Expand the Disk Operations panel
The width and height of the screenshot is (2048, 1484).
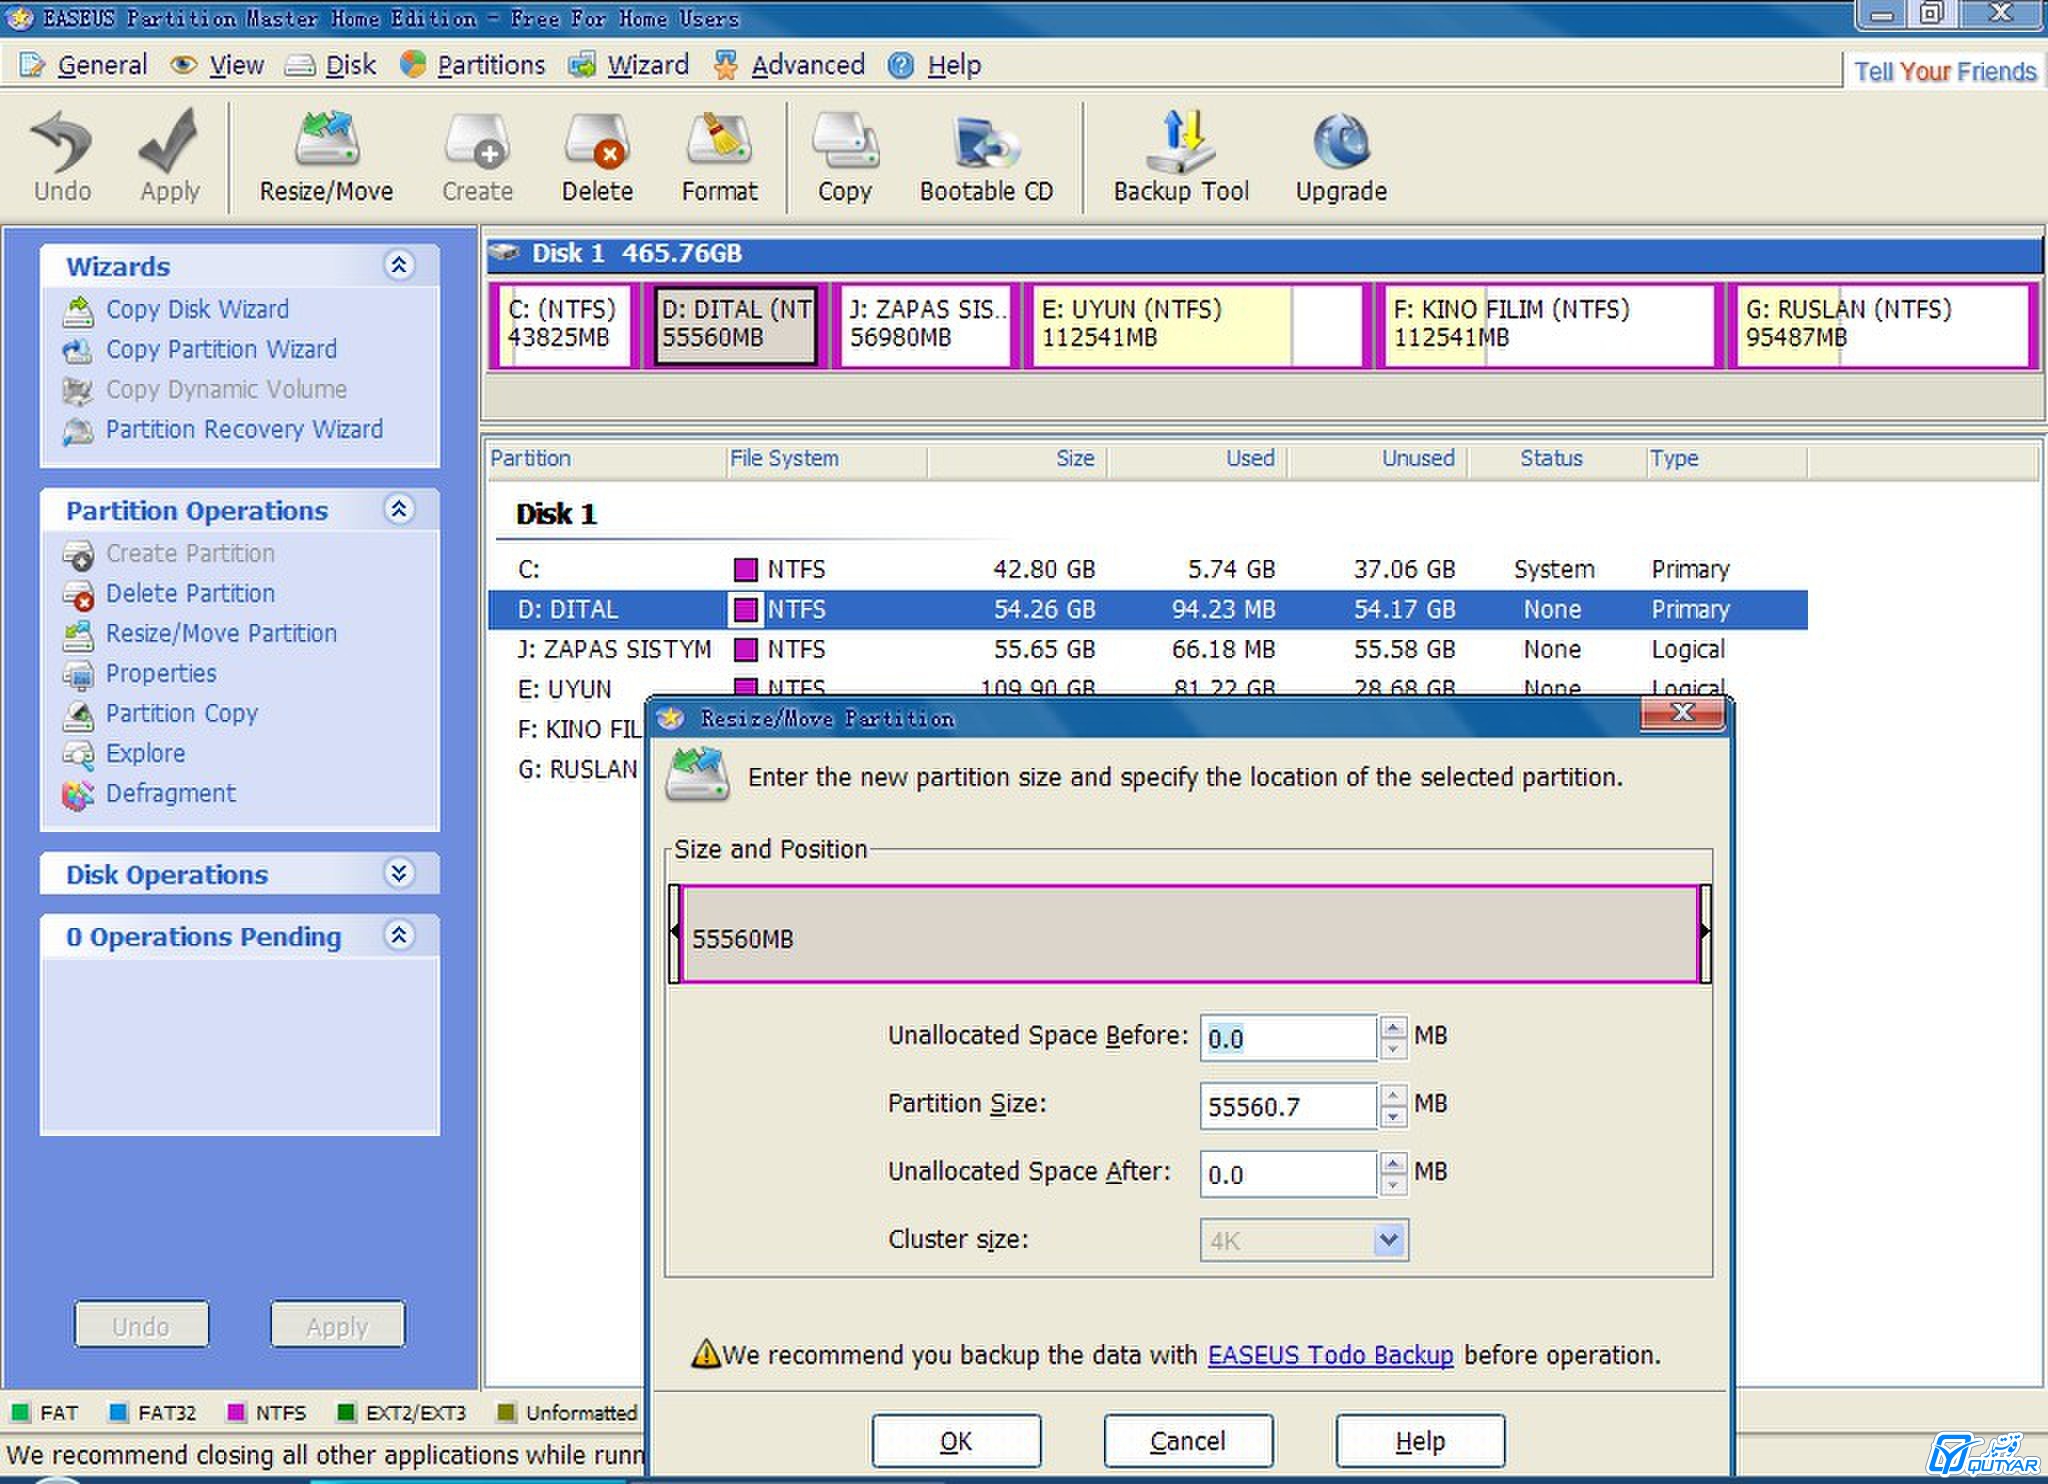(399, 873)
